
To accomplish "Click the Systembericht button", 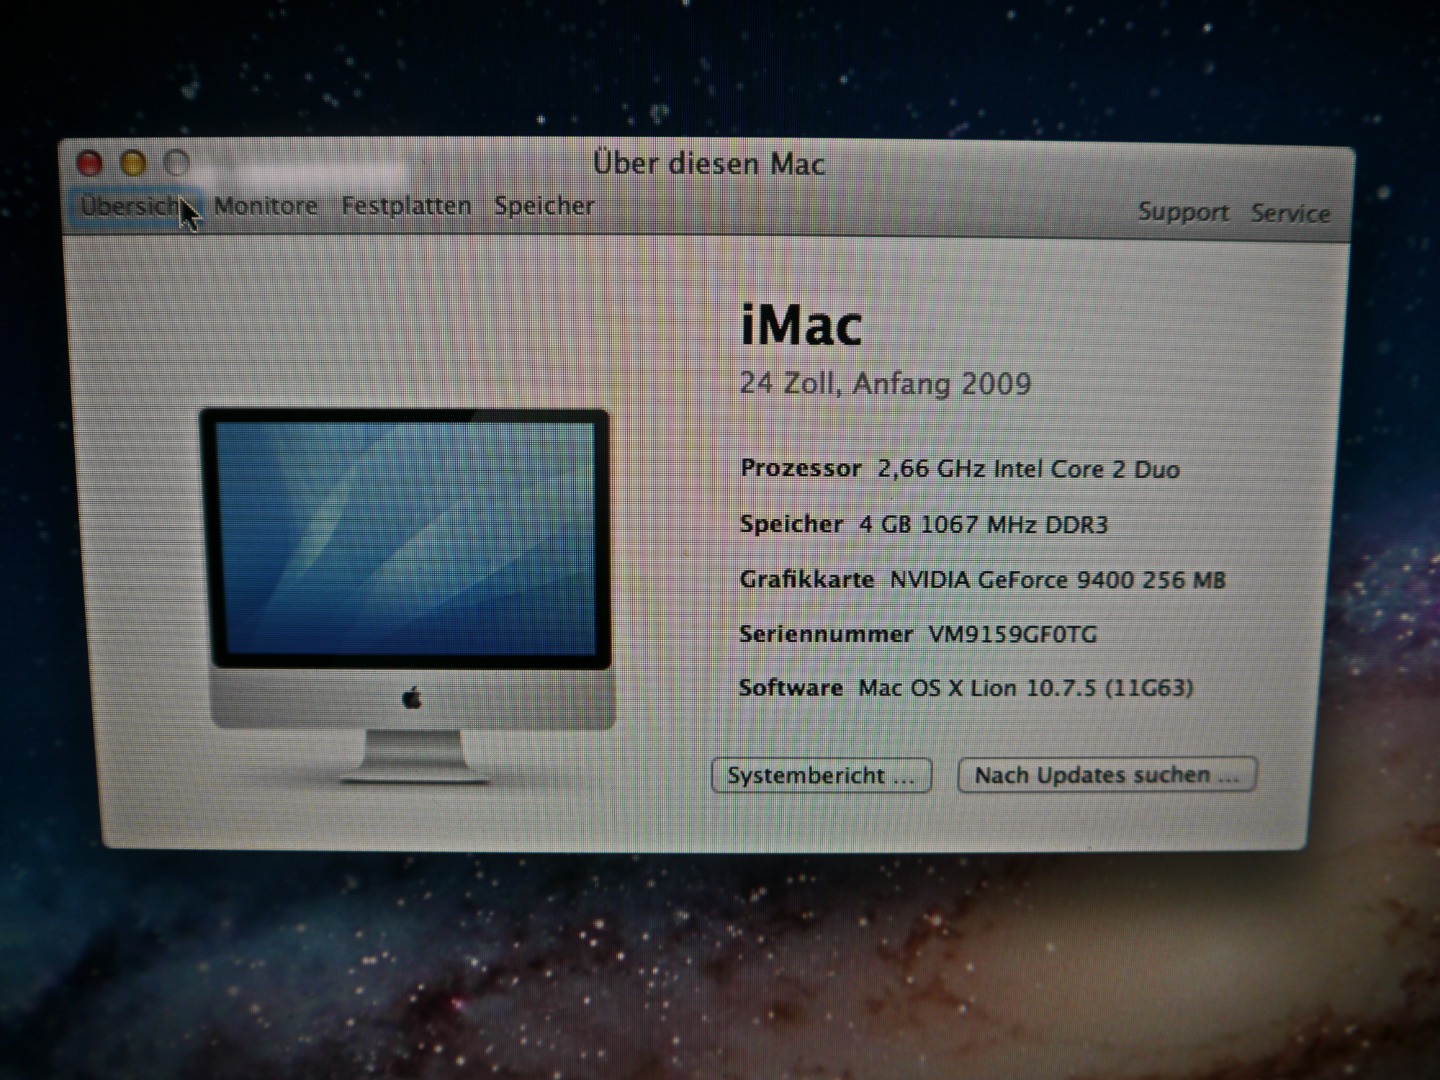I will [821, 776].
